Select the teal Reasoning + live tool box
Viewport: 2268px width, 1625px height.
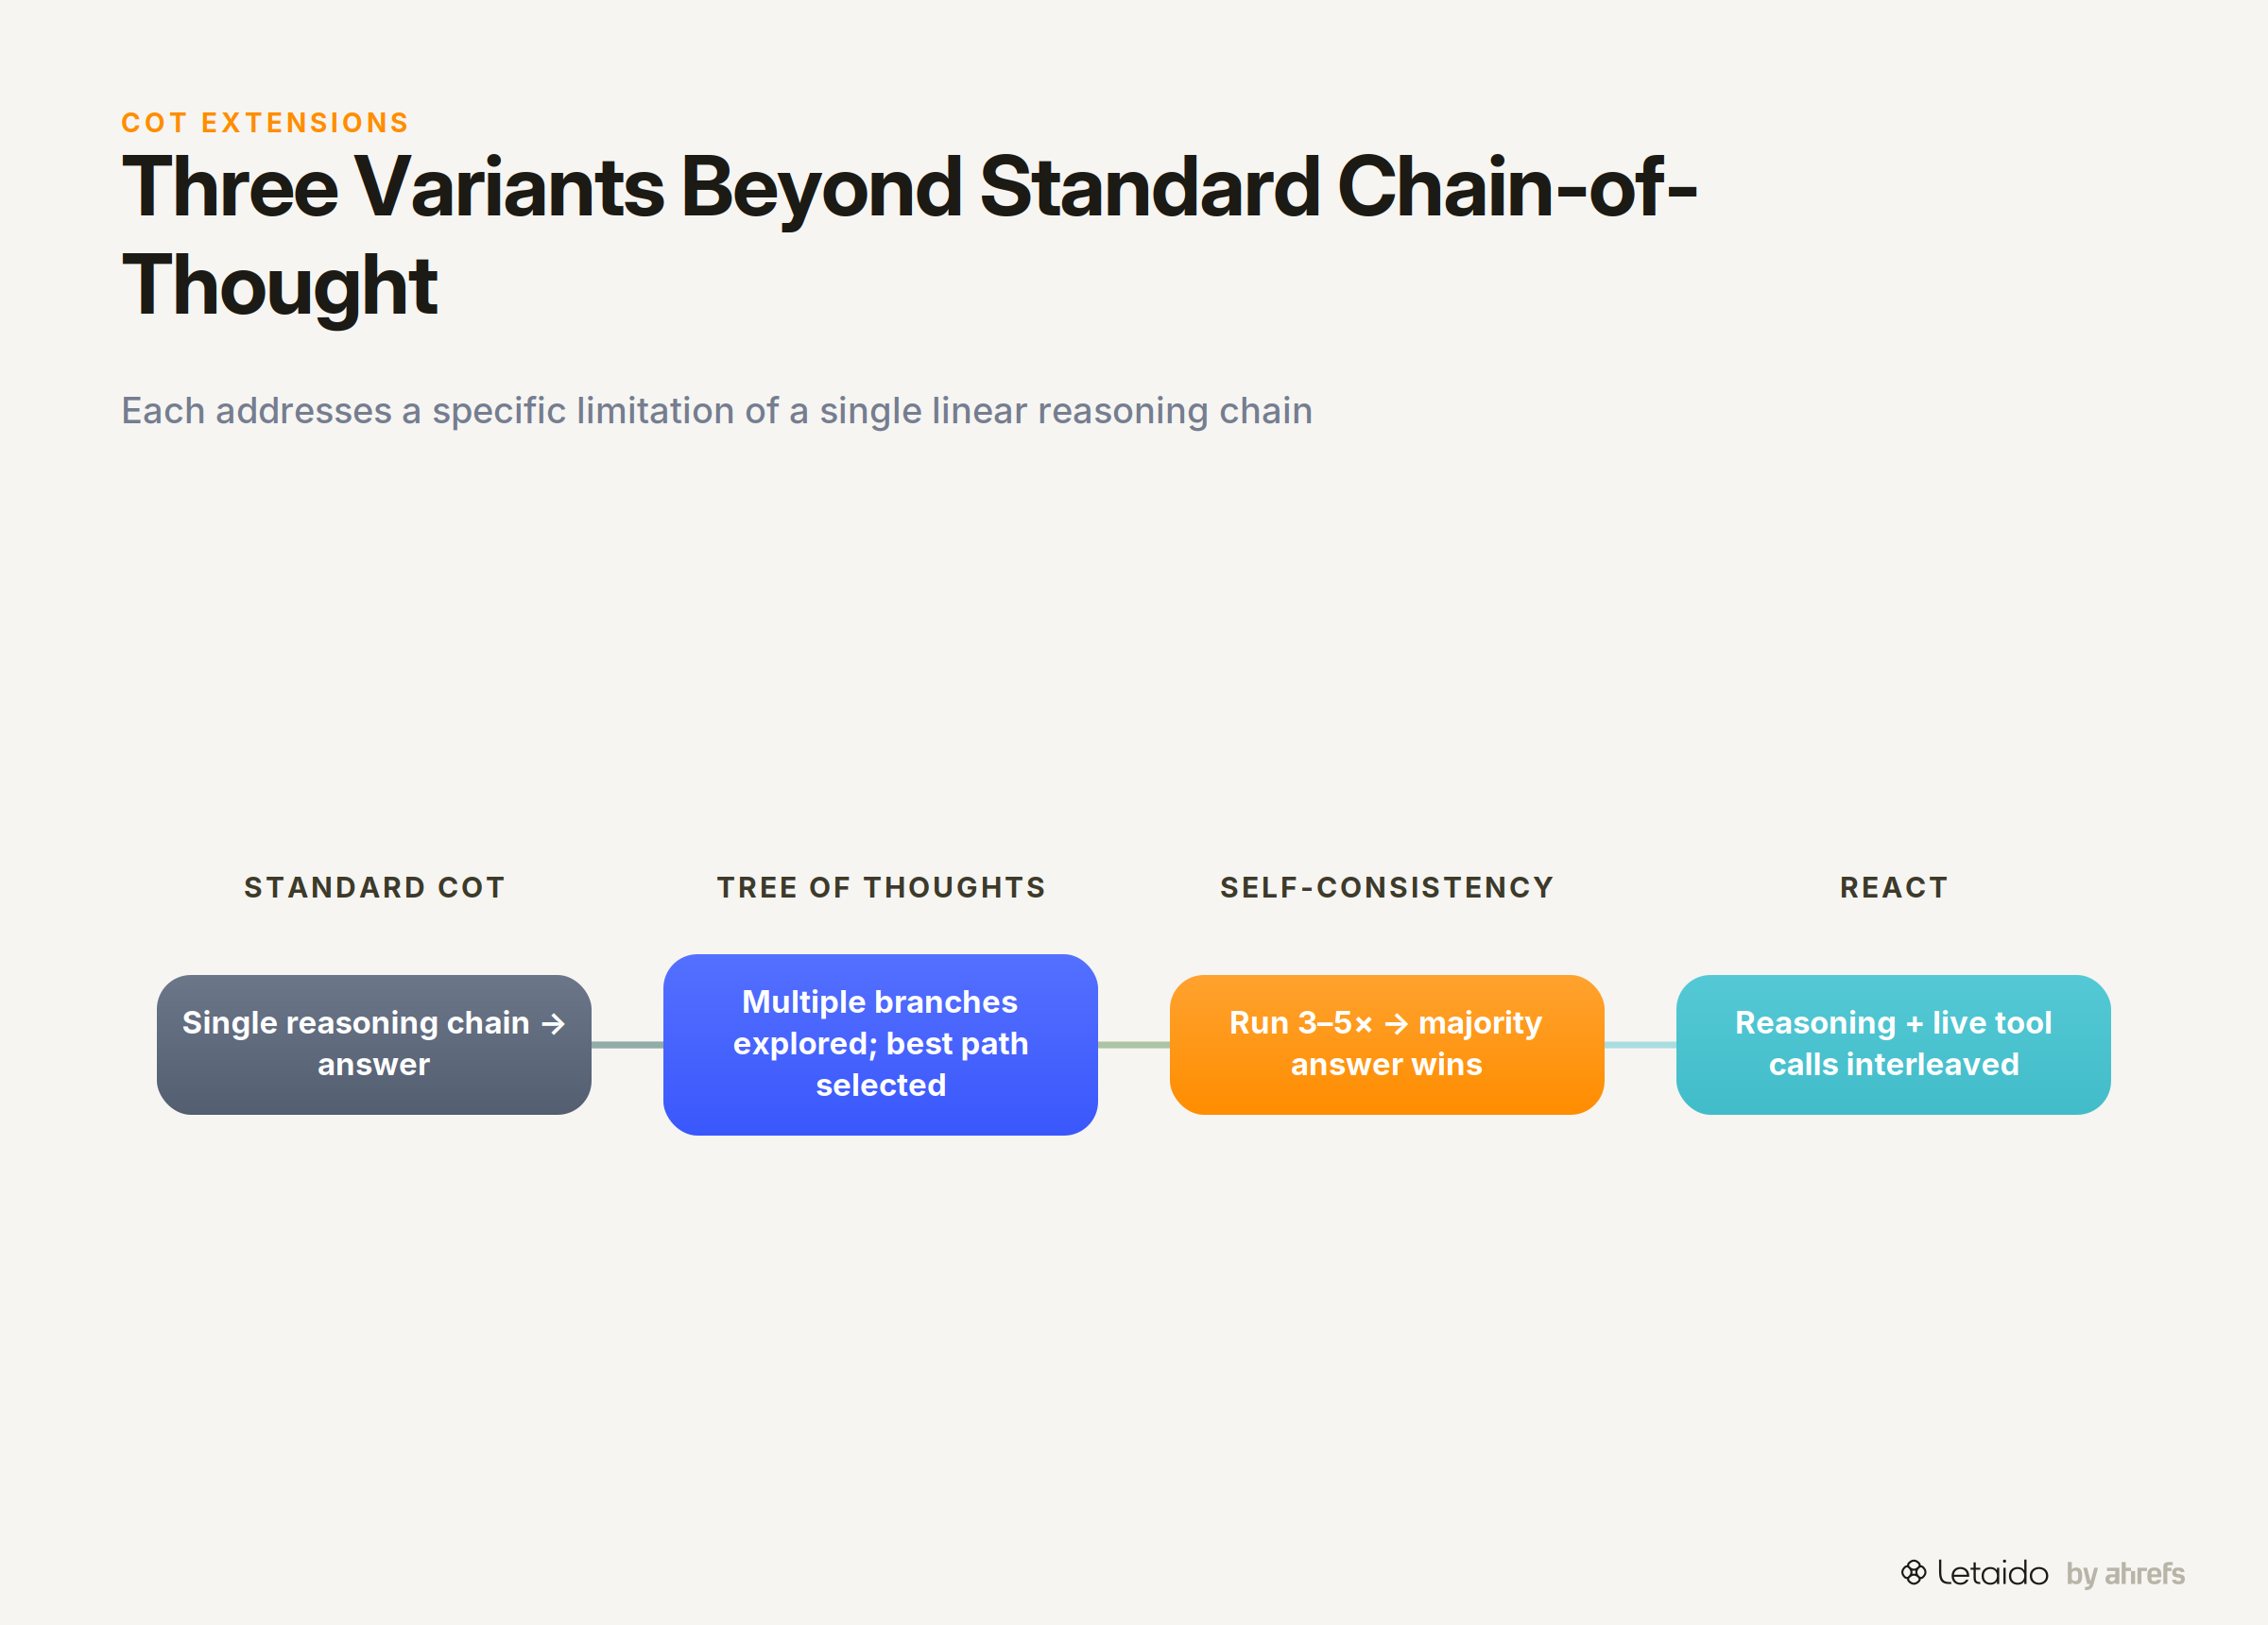pyautogui.click(x=1893, y=1044)
